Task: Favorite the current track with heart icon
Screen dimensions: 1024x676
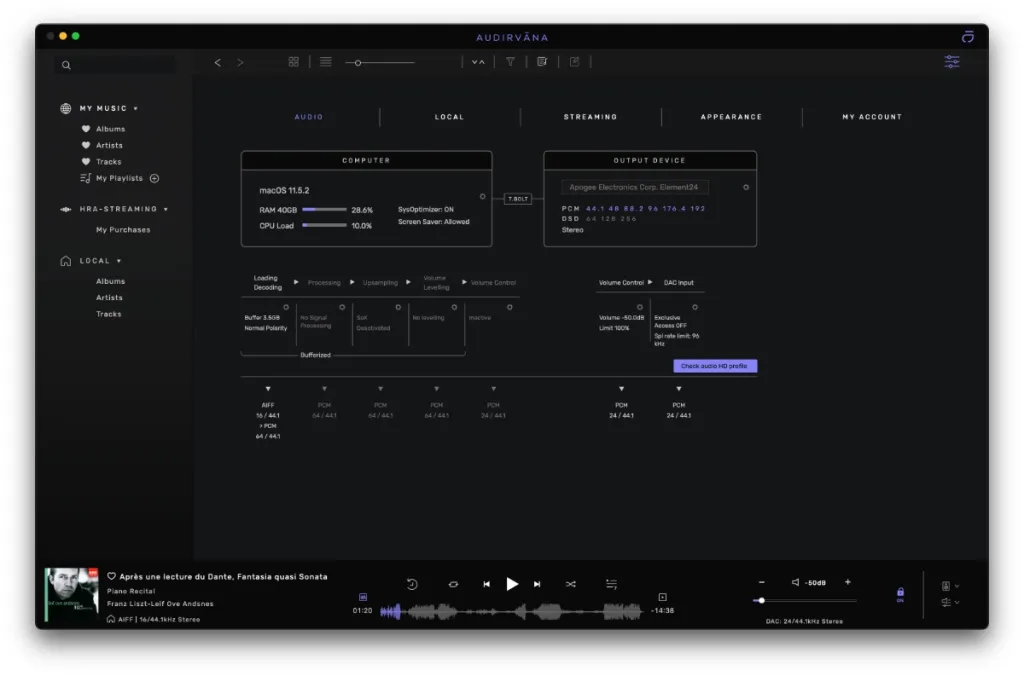Action: pos(111,577)
